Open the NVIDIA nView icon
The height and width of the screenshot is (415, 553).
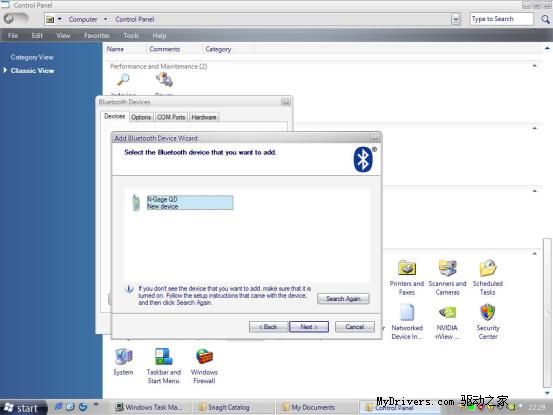[x=447, y=312]
